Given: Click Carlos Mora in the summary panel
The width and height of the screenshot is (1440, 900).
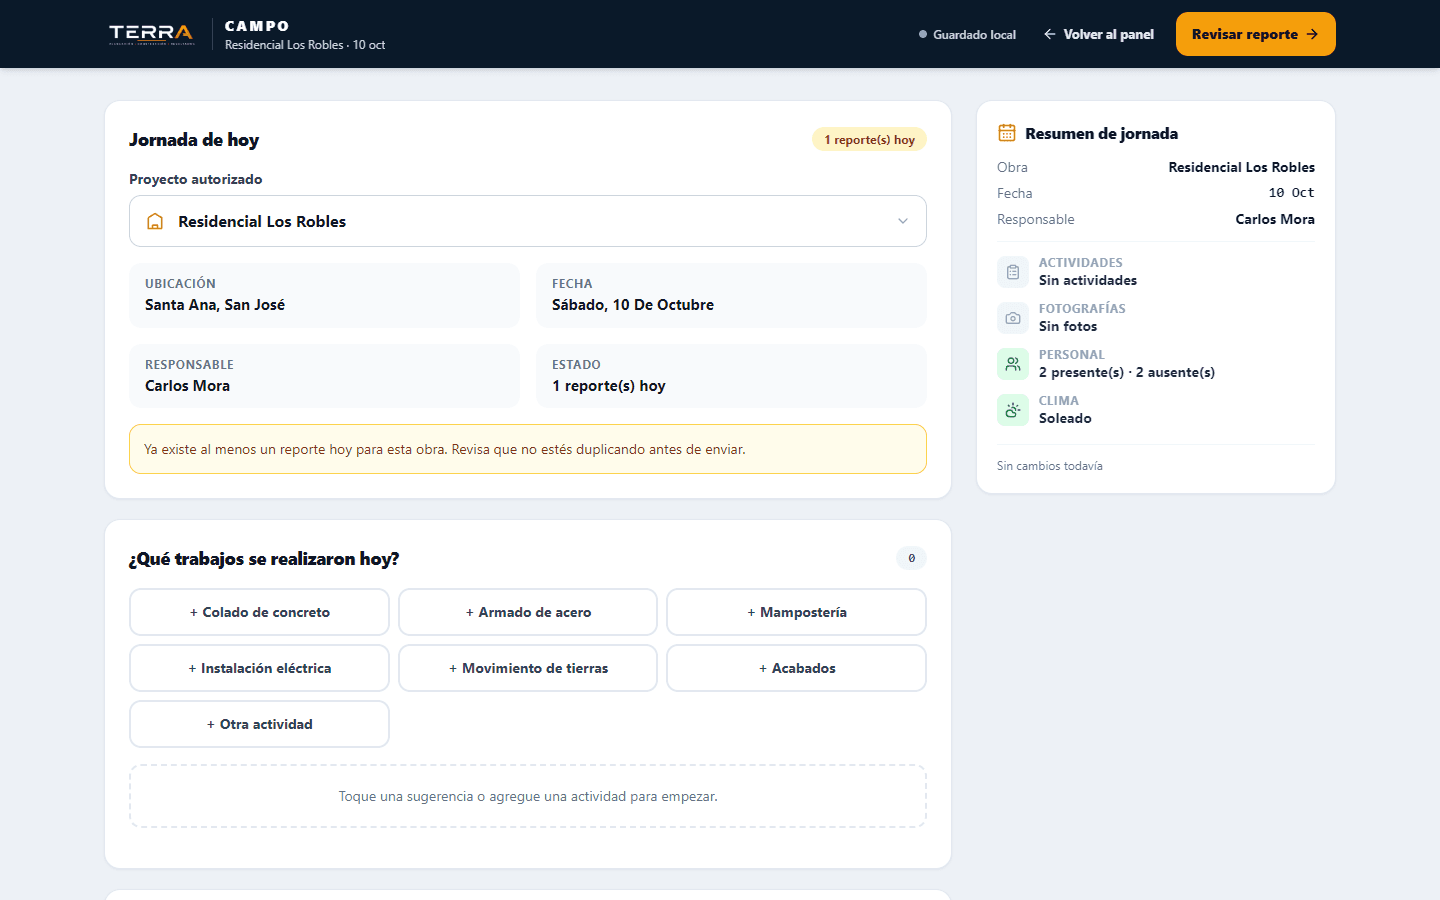Looking at the screenshot, I should coord(1275,219).
